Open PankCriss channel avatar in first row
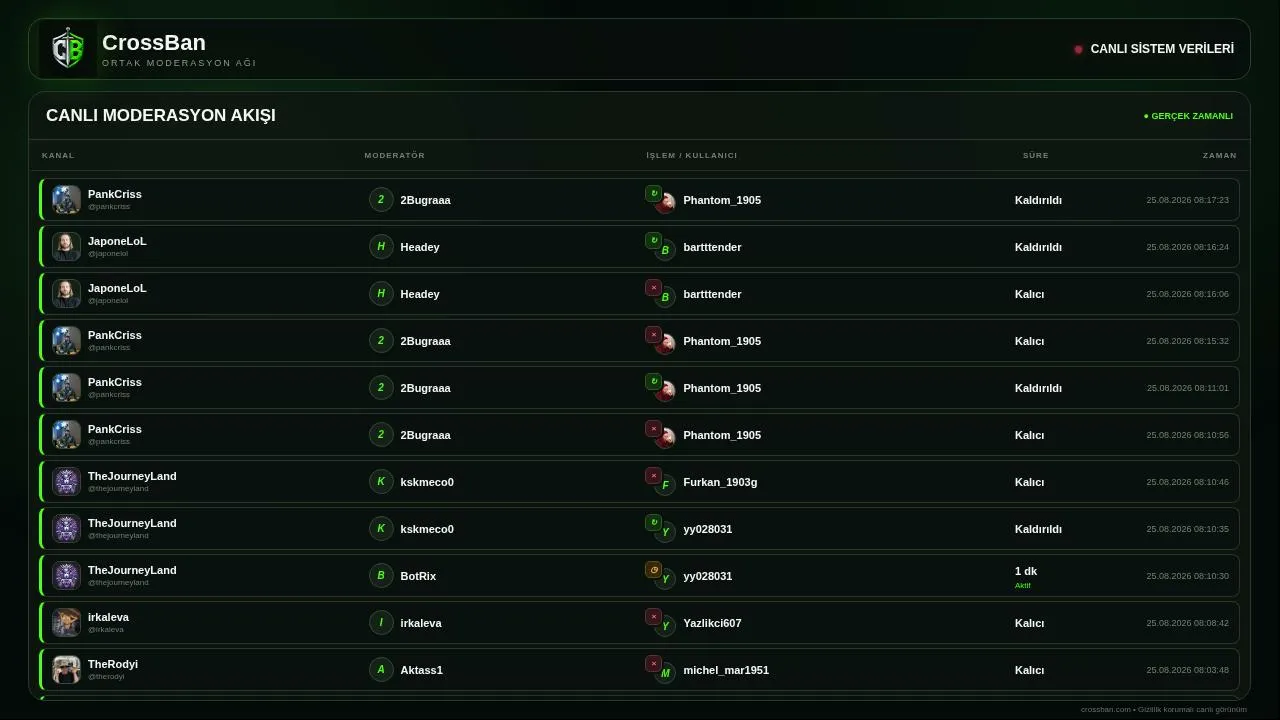 point(66,200)
